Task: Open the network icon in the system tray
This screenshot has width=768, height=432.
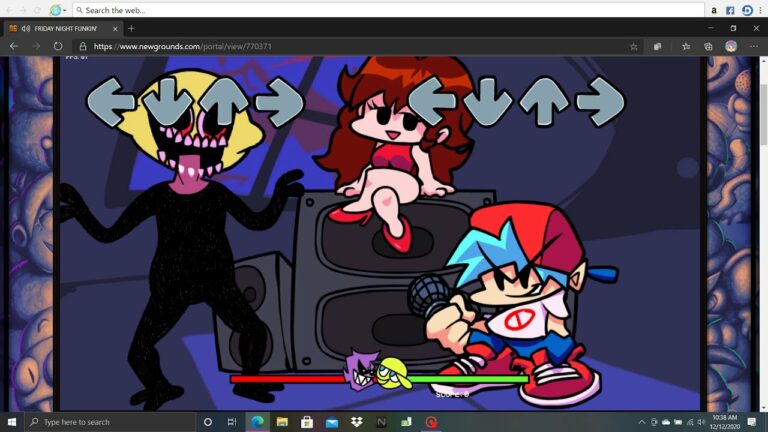Action: point(690,422)
